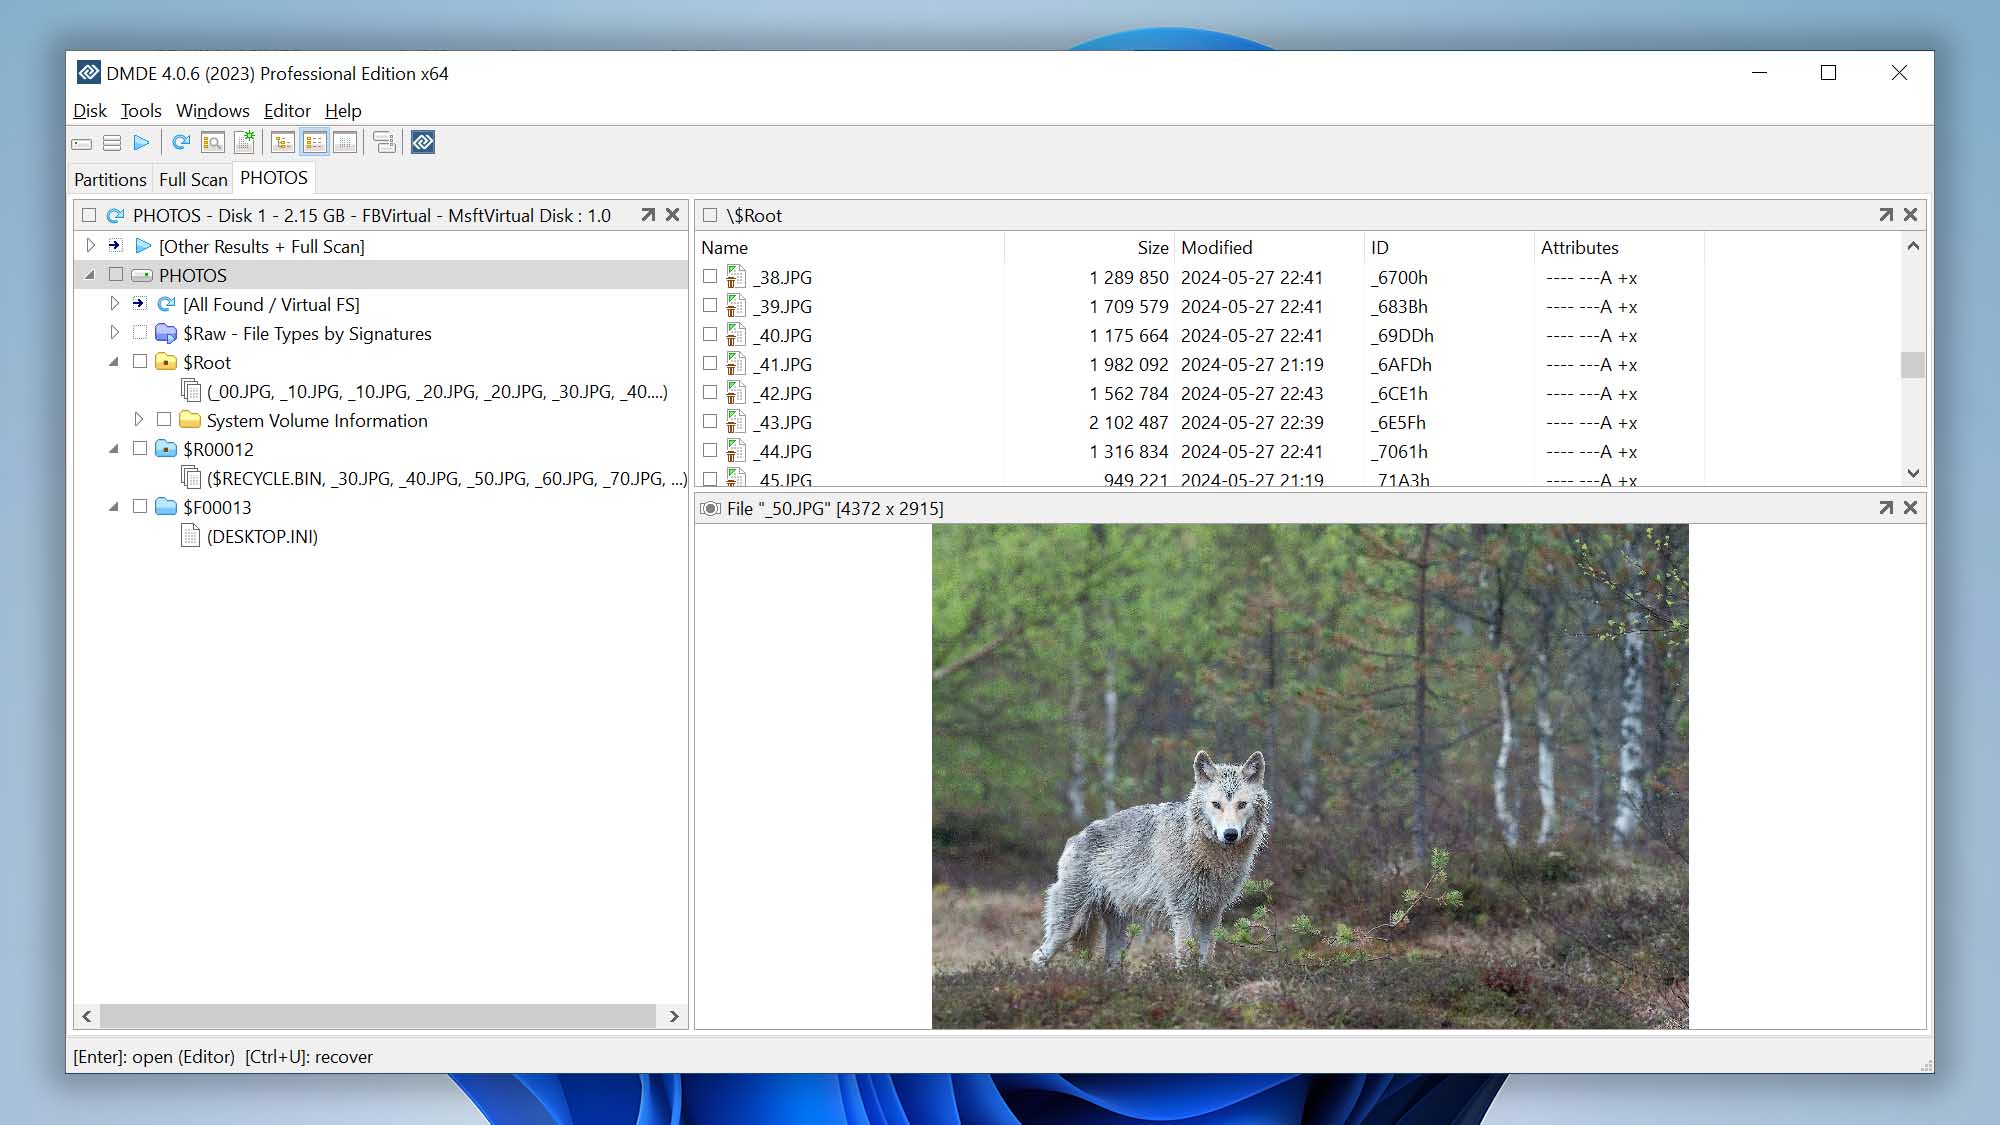The width and height of the screenshot is (2000, 1125).
Task: Open the disk selection toolbar icon
Action: coord(82,142)
